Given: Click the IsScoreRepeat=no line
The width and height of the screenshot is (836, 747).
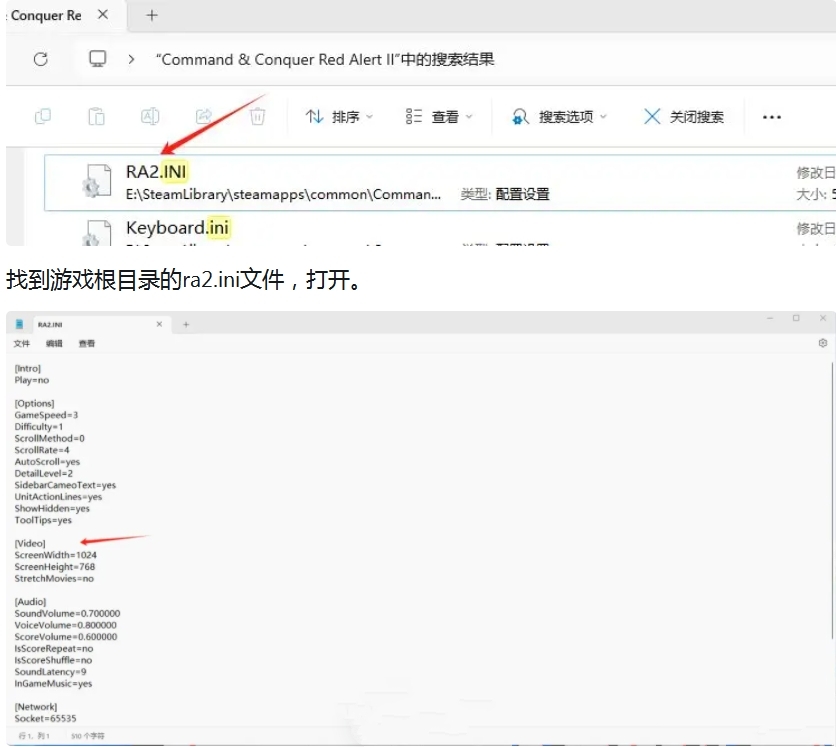Looking at the screenshot, I should pyautogui.click(x=54, y=649).
